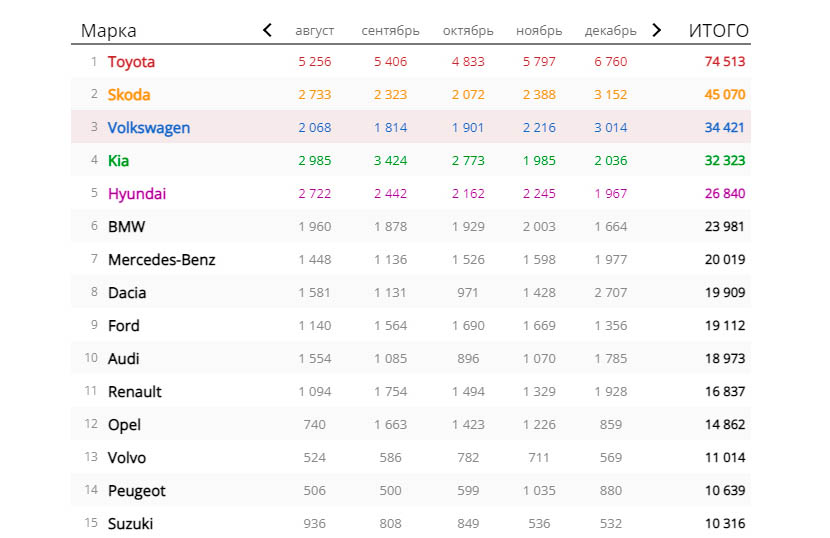Open the Skoda brand link

click(129, 95)
